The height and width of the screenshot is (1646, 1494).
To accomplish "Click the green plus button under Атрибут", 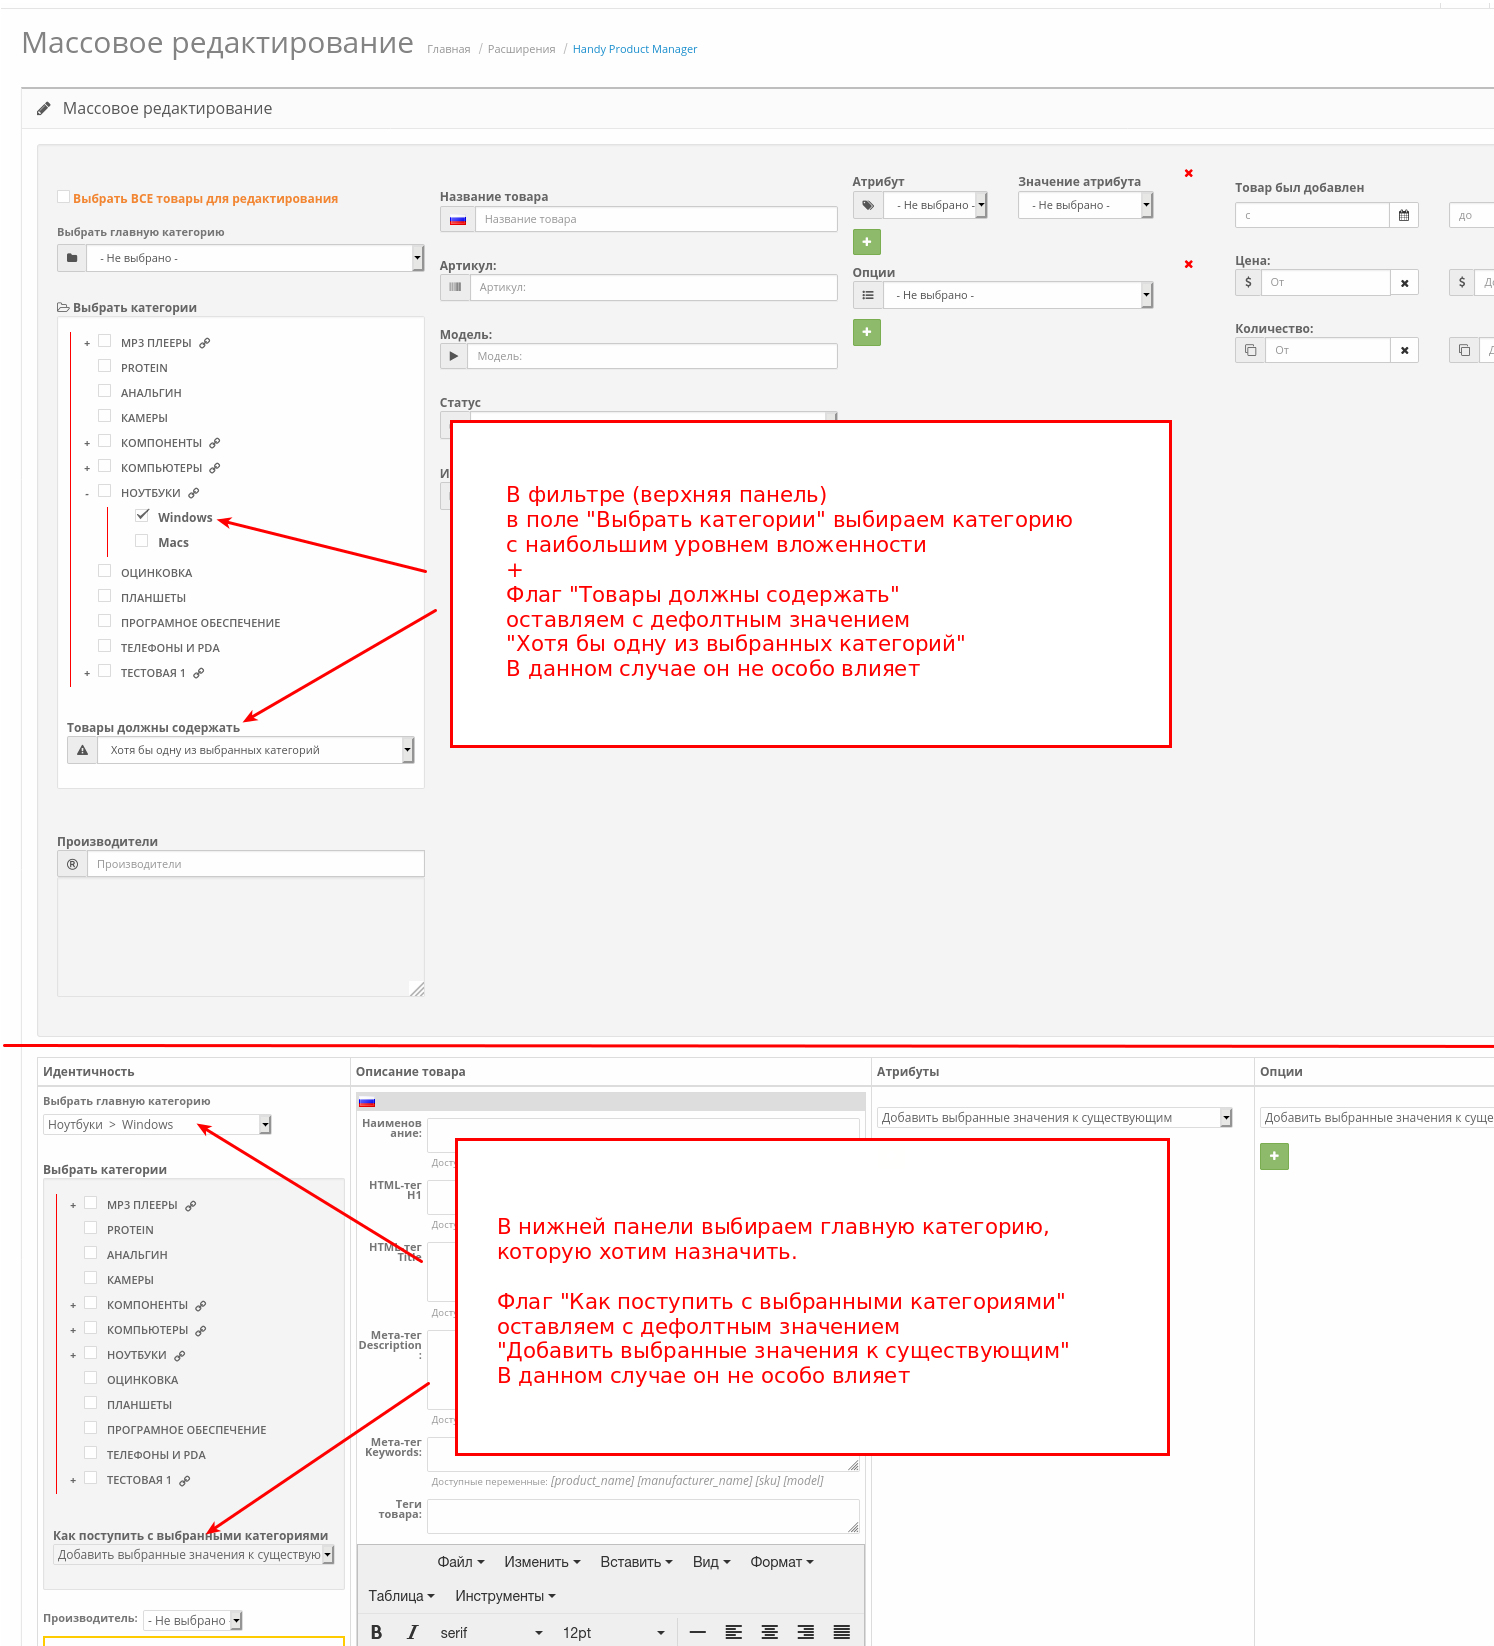I will tap(866, 242).
